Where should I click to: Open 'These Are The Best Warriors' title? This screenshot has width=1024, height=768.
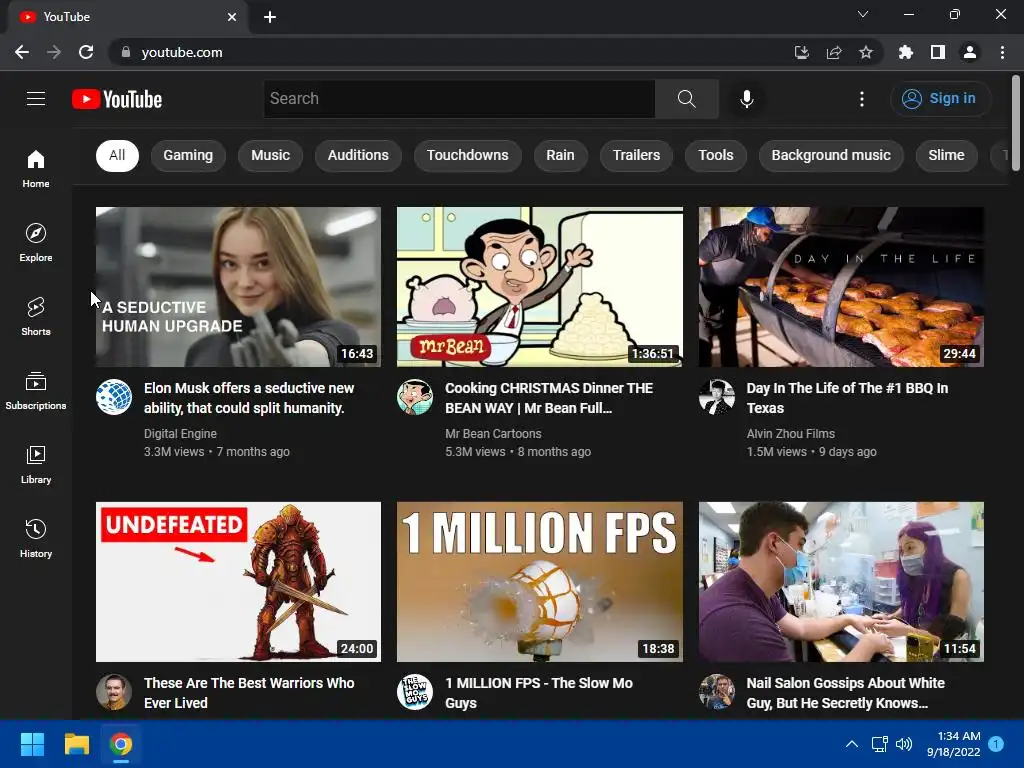tap(249, 693)
